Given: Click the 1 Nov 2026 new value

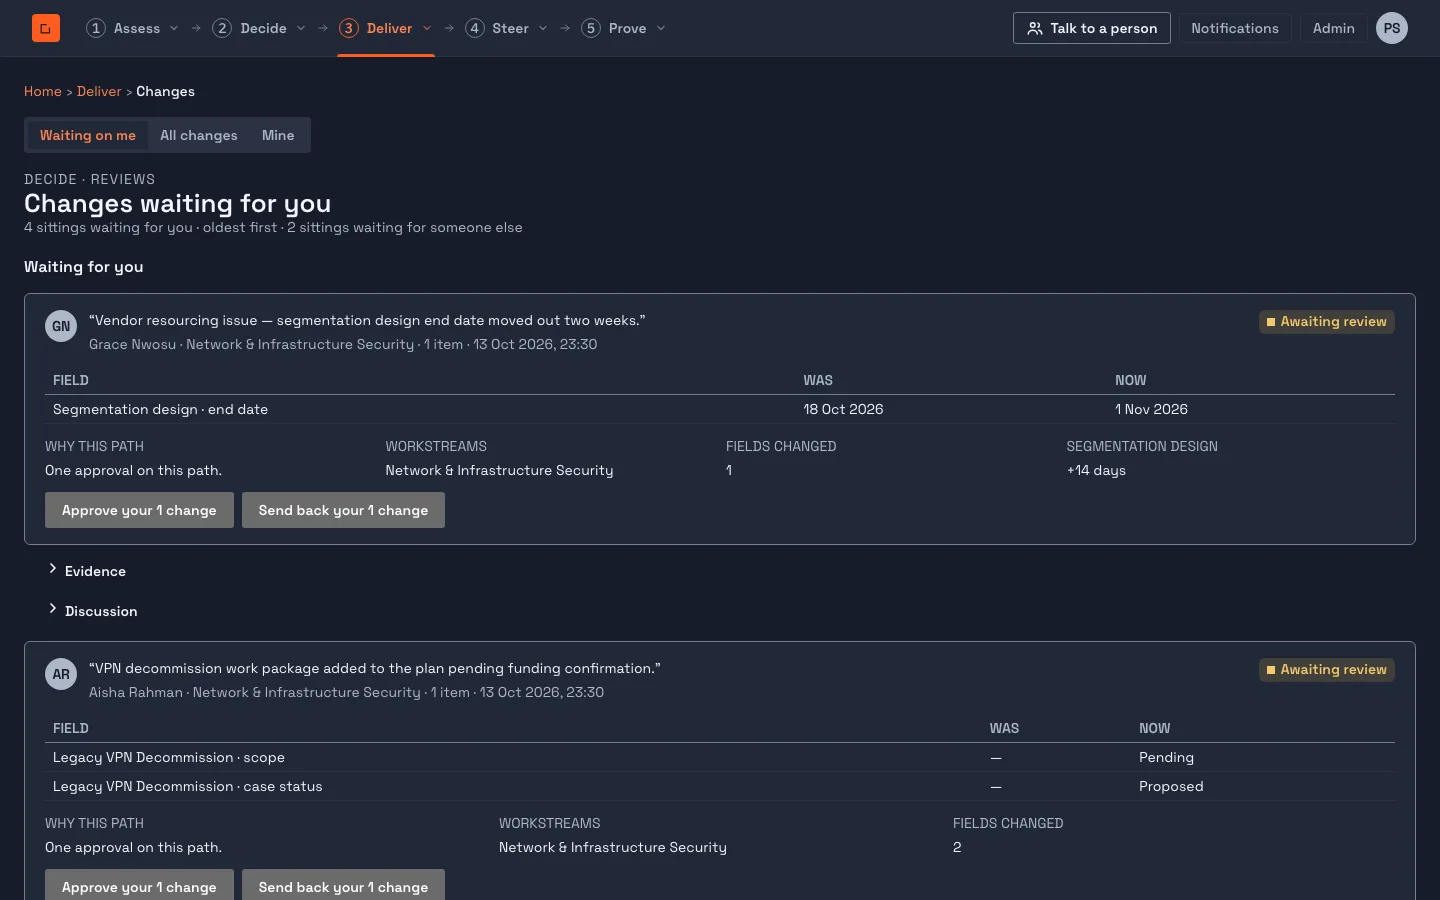Looking at the screenshot, I should click(1151, 409).
